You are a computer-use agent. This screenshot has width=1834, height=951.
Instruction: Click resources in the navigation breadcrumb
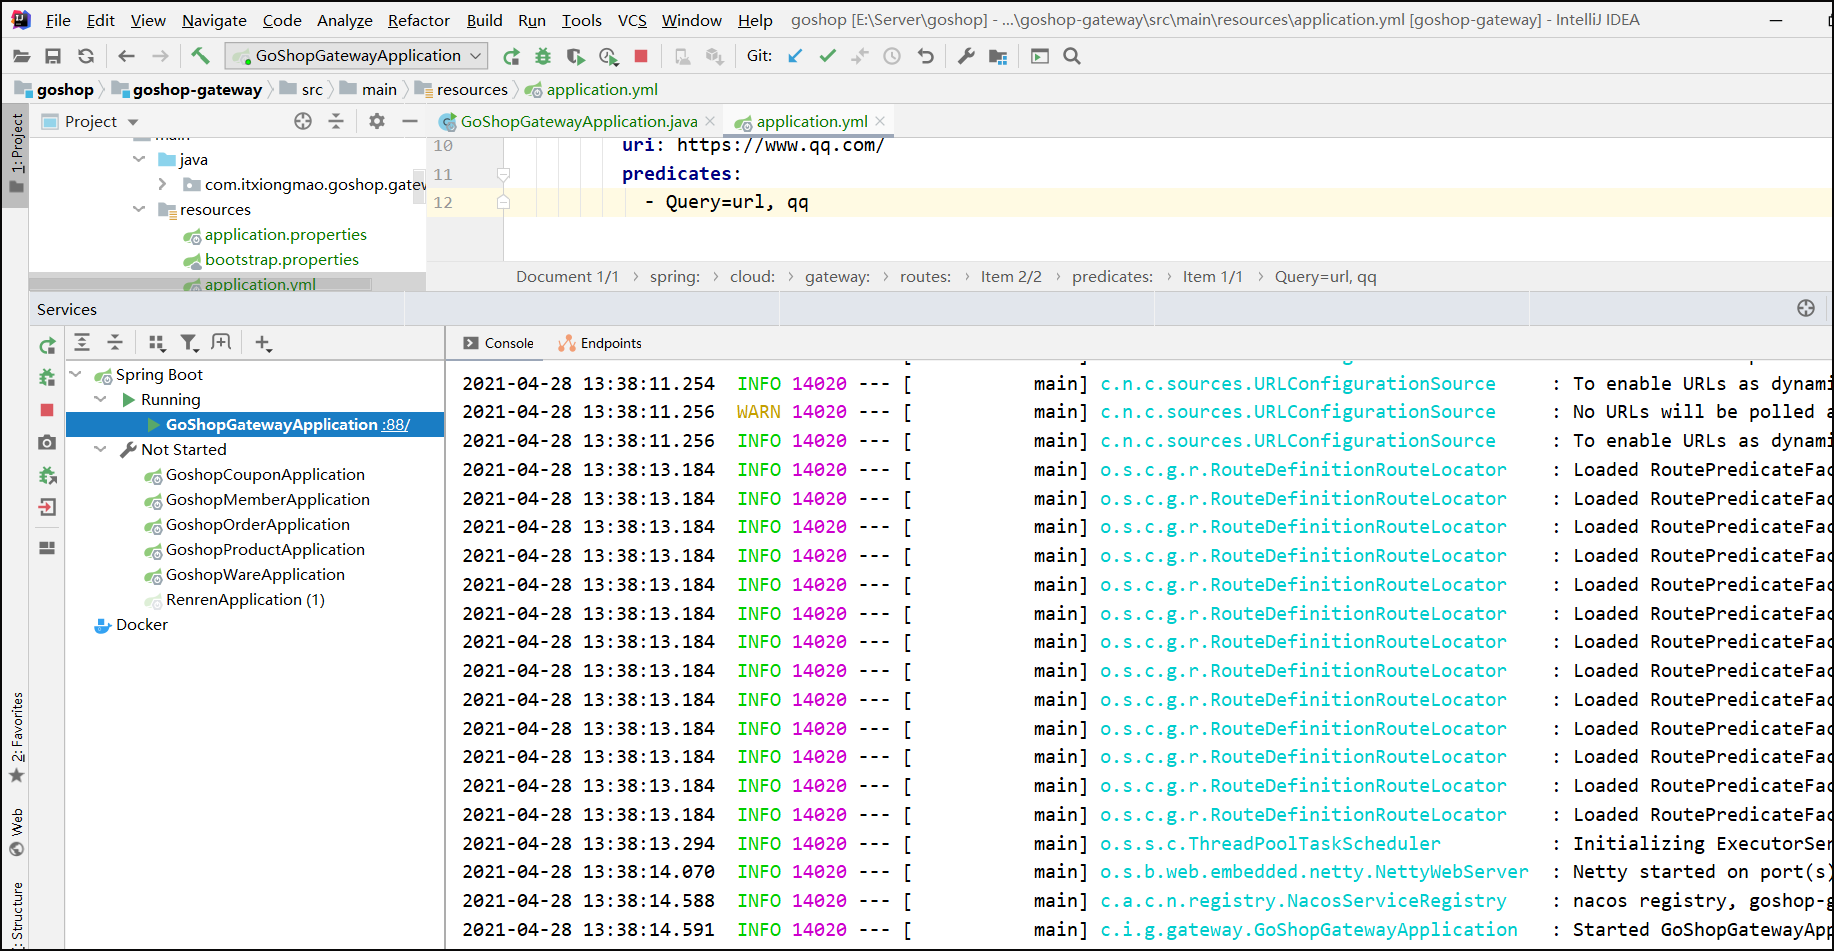pyautogui.click(x=472, y=89)
